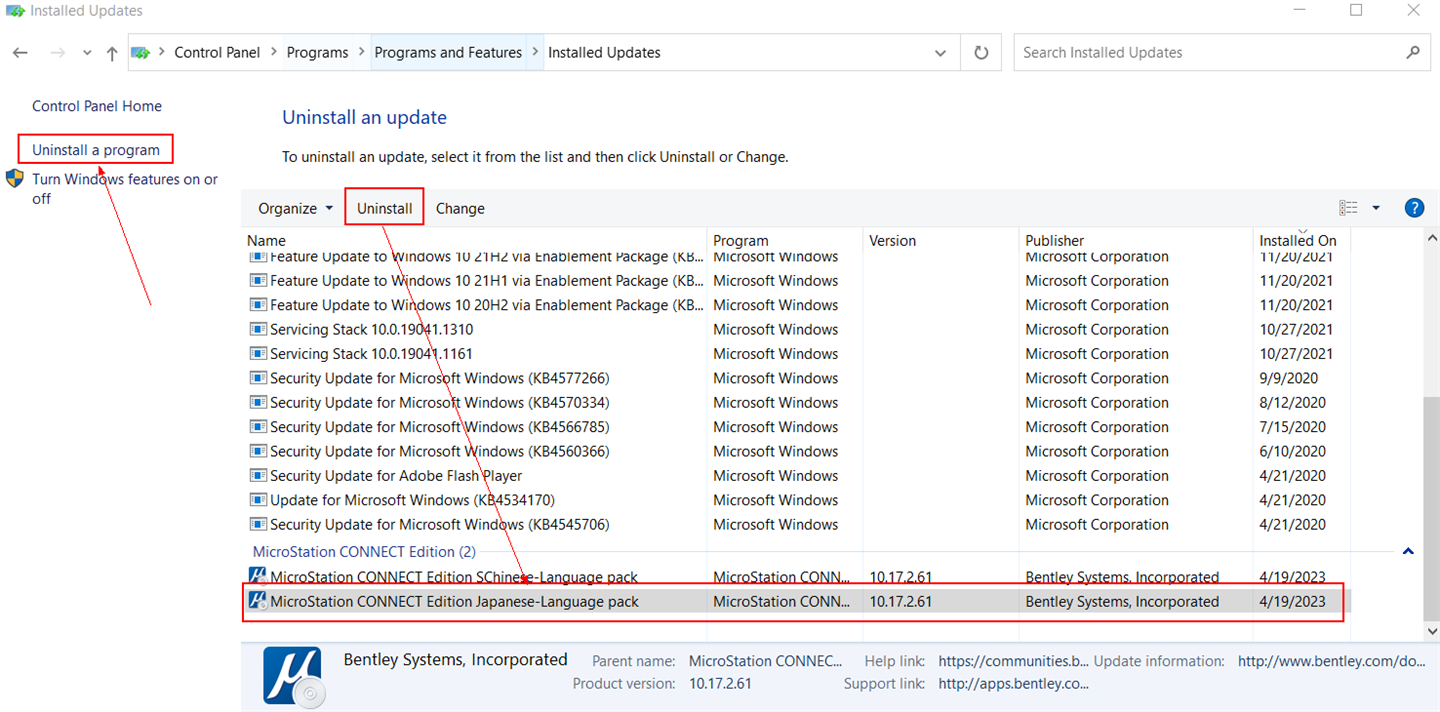Sort by the Name column header

pos(266,240)
